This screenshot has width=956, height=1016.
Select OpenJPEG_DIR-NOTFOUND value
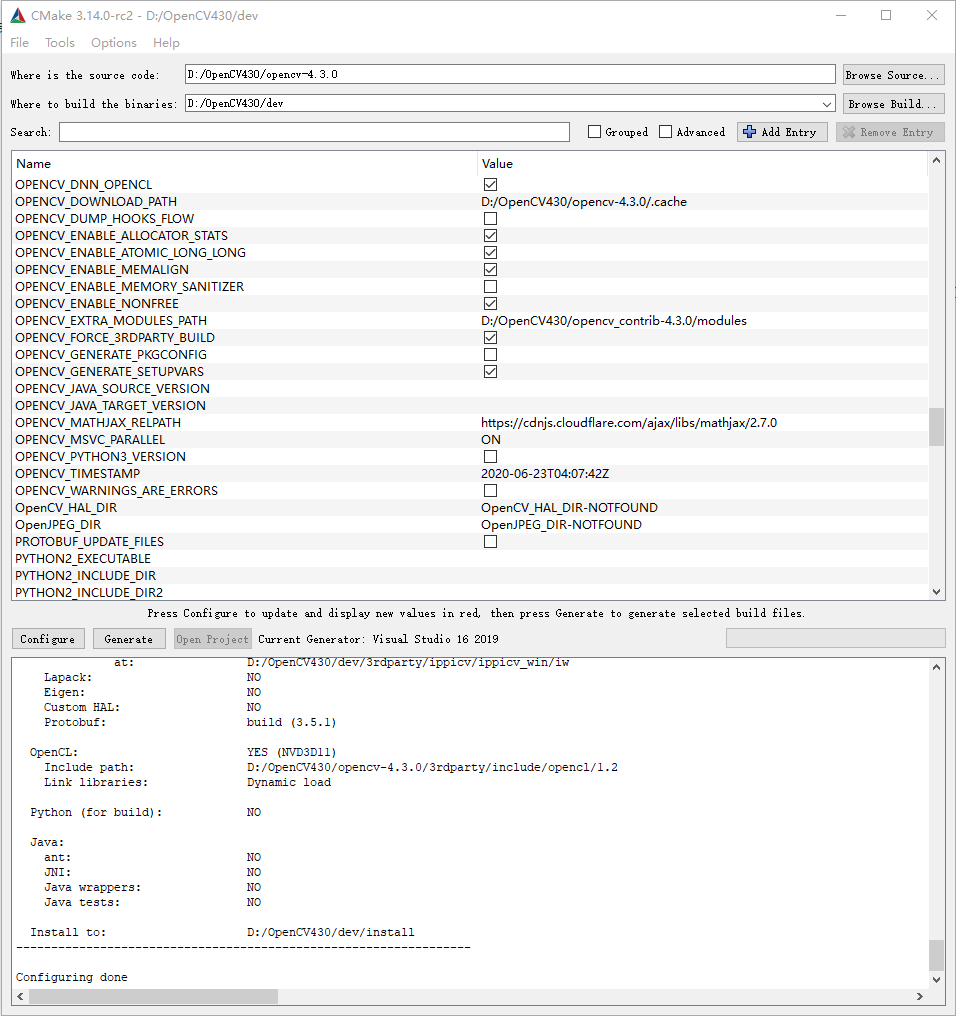[x=561, y=524]
